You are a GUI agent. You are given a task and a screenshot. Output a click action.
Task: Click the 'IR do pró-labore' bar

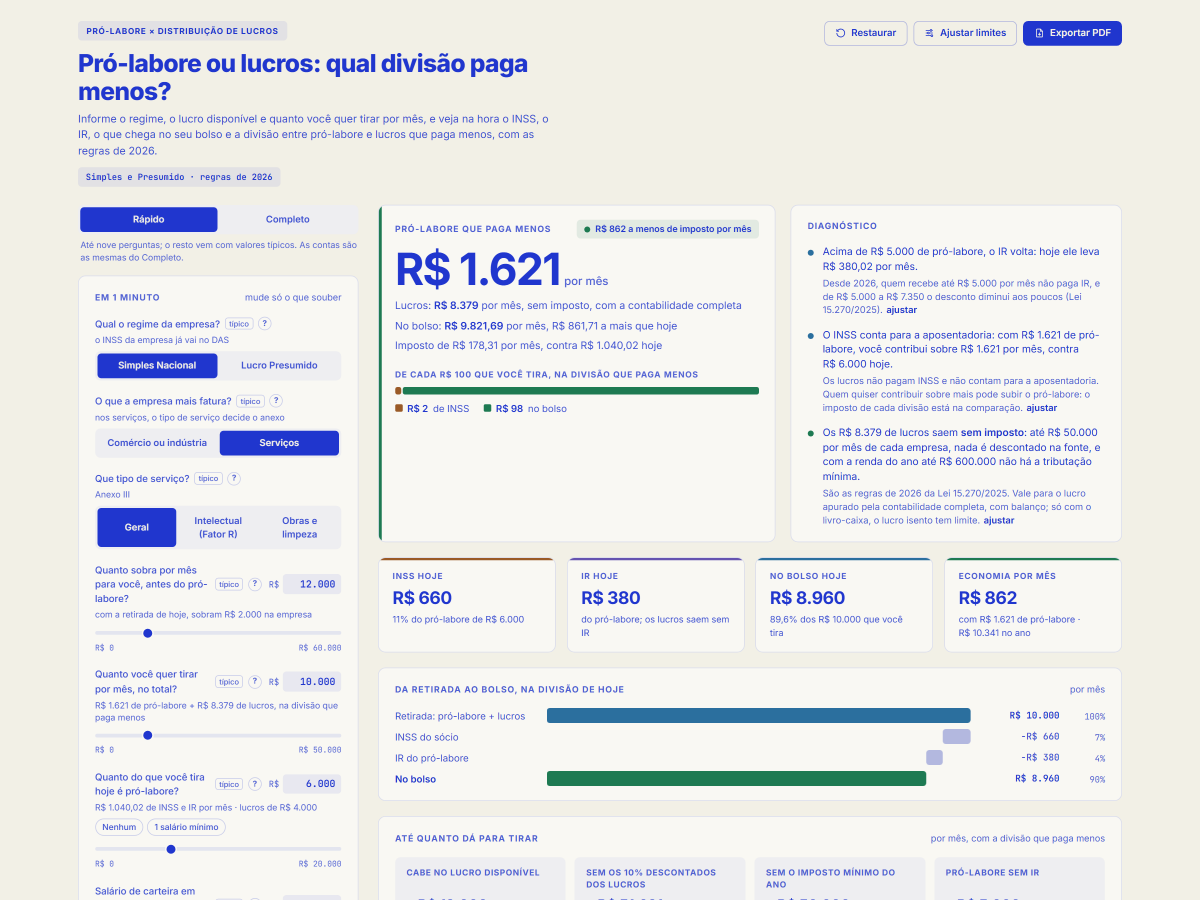tap(935, 758)
